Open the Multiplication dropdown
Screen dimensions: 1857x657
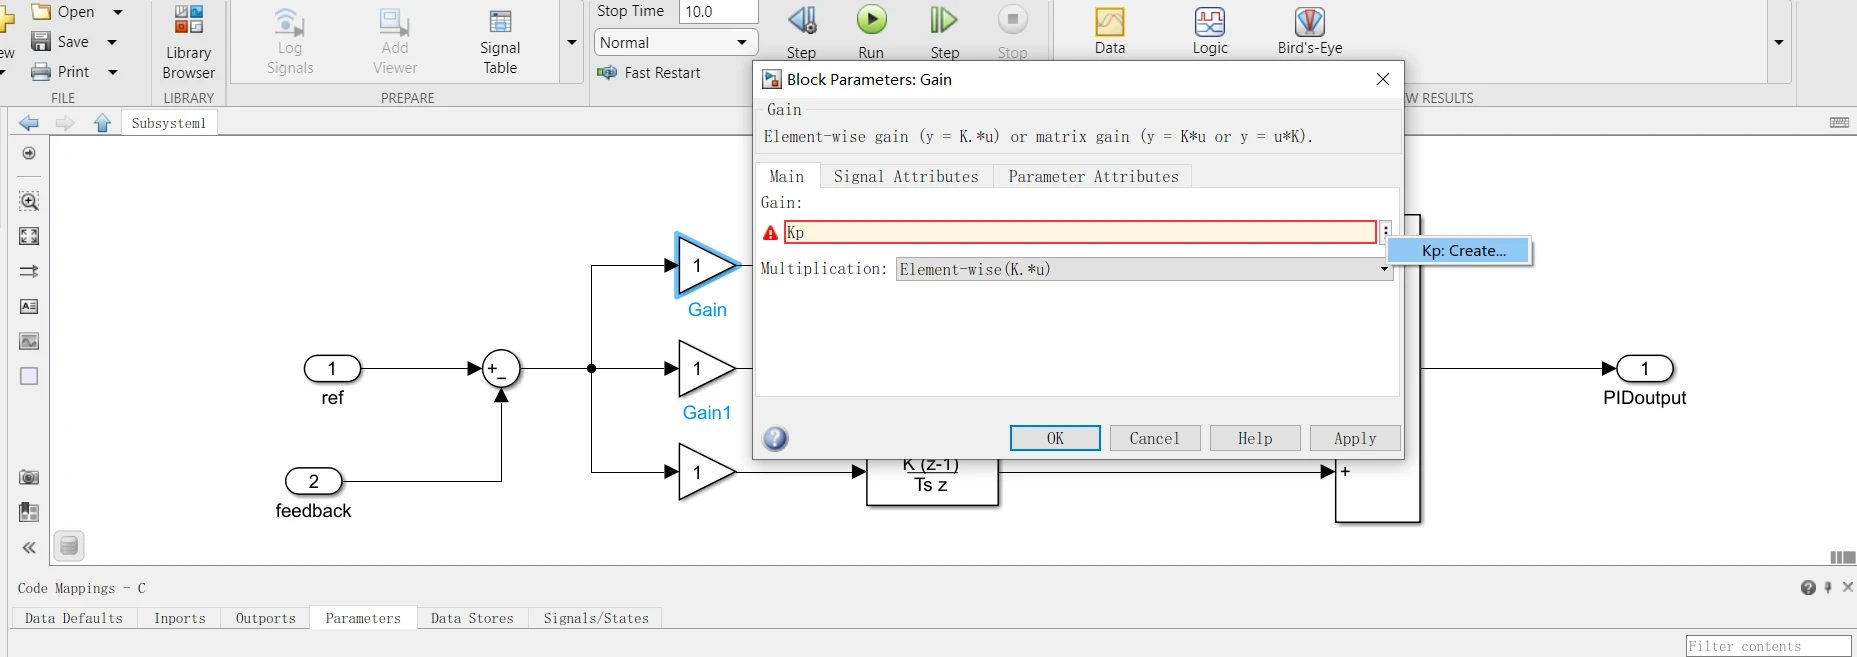click(x=1144, y=269)
